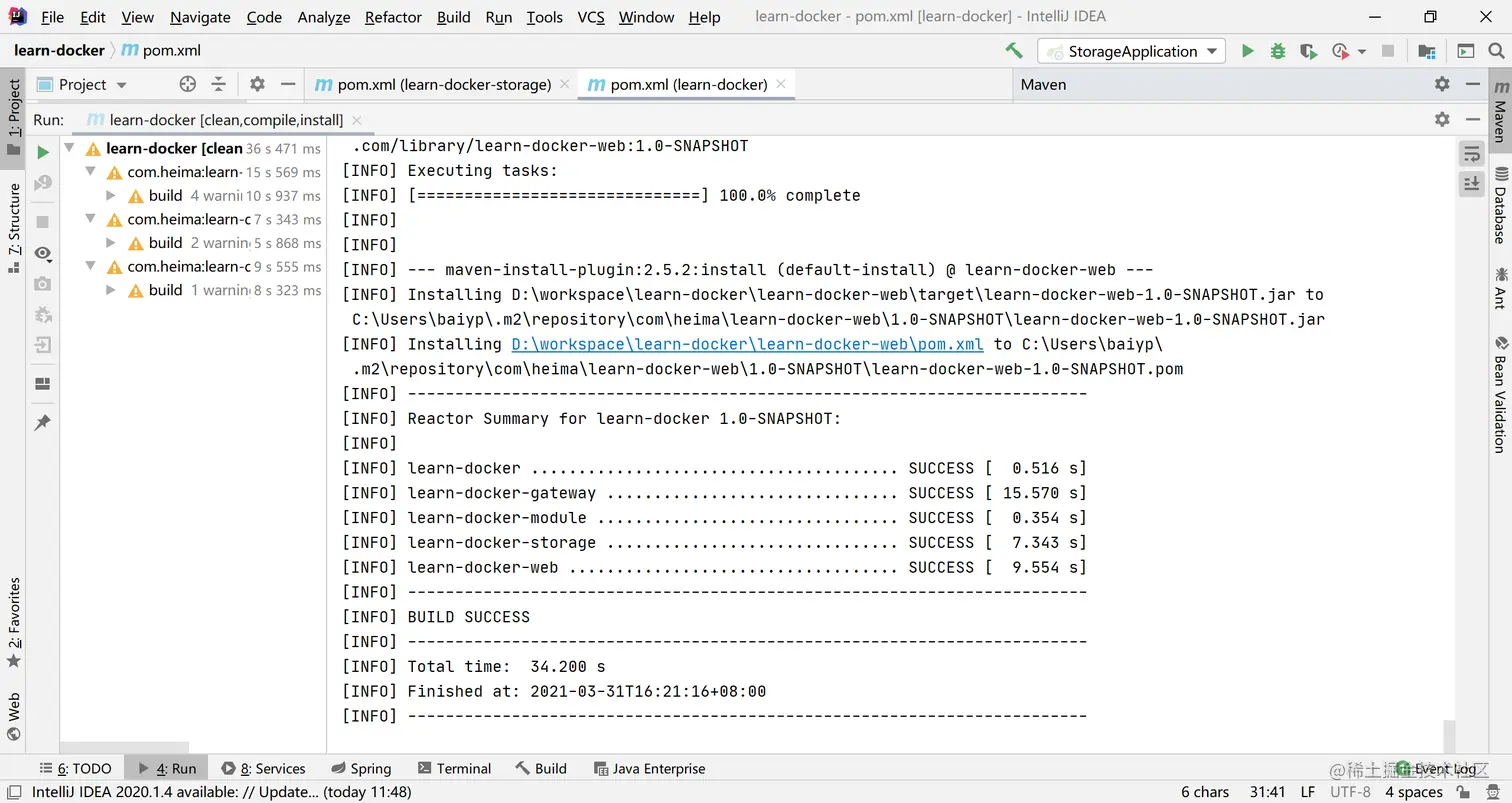Expand the build node with 4 warnings
The image size is (1512, 803).
[x=110, y=195]
